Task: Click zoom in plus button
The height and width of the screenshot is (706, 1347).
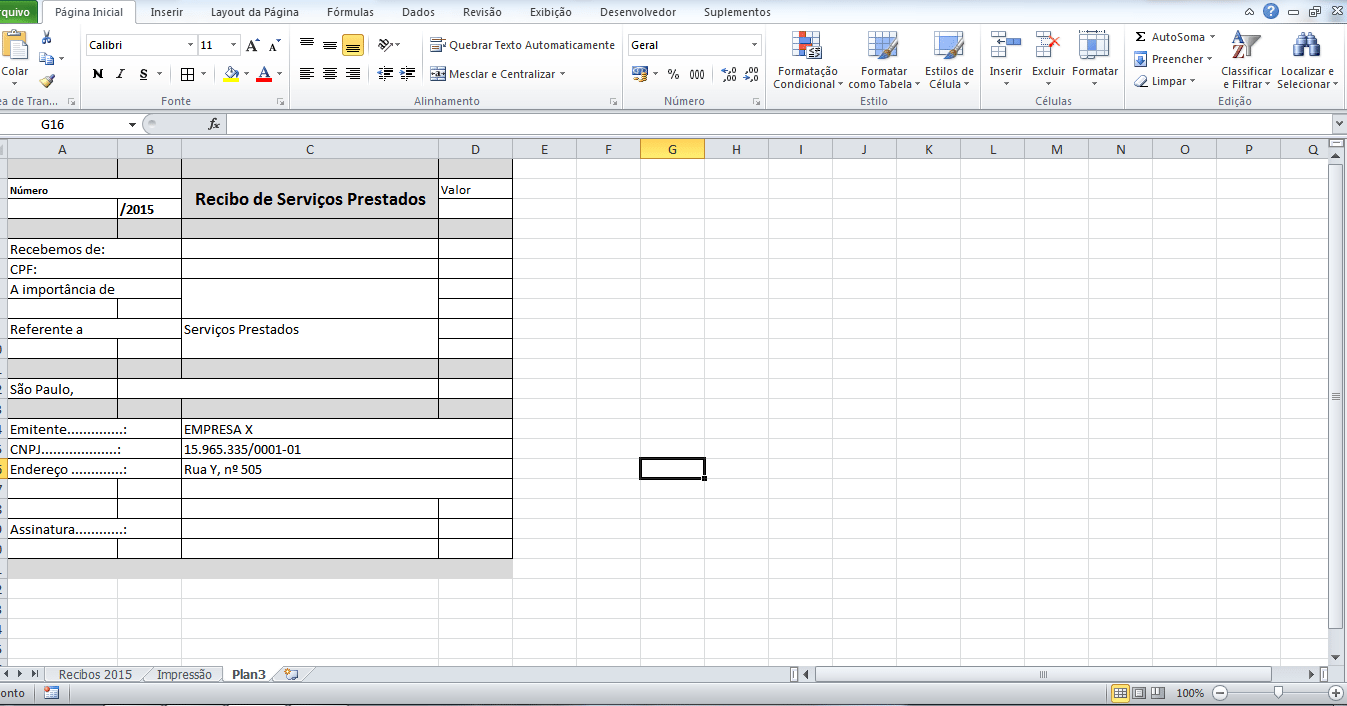Action: (1335, 693)
